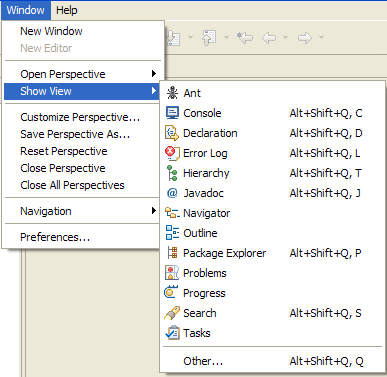Show the Console view
The width and height of the screenshot is (387, 377).
click(272, 113)
